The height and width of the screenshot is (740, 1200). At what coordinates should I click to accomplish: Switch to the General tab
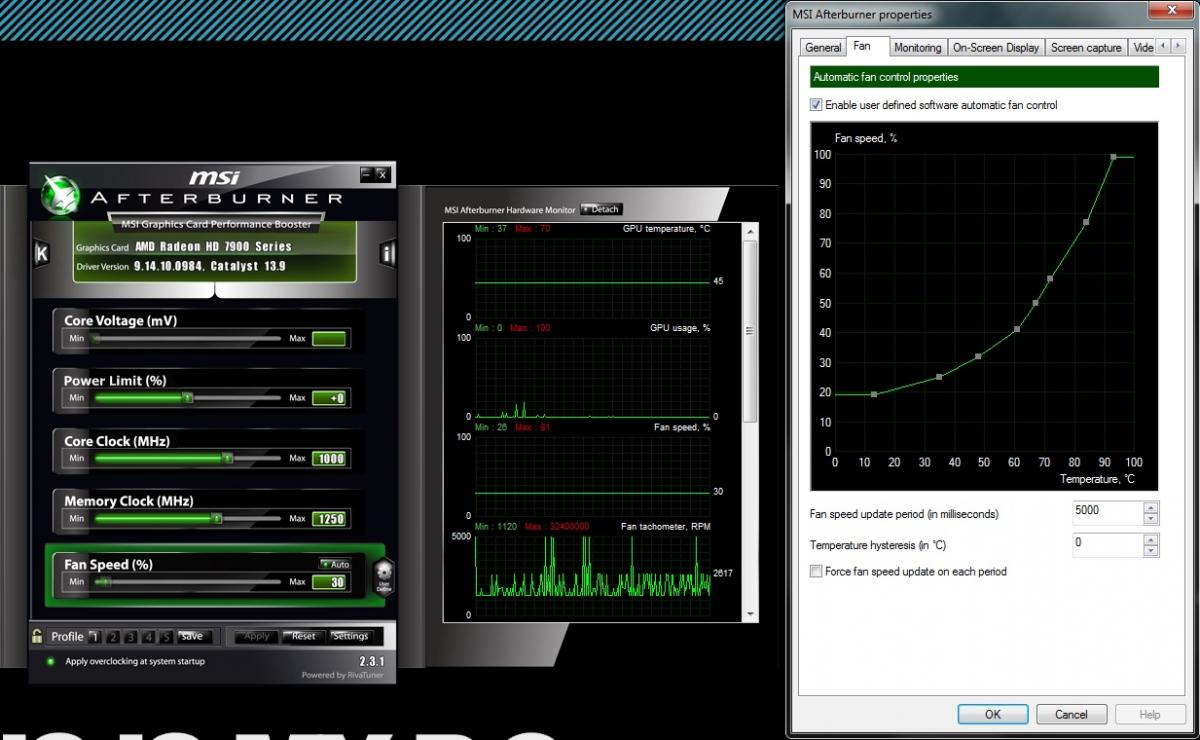tap(823, 47)
